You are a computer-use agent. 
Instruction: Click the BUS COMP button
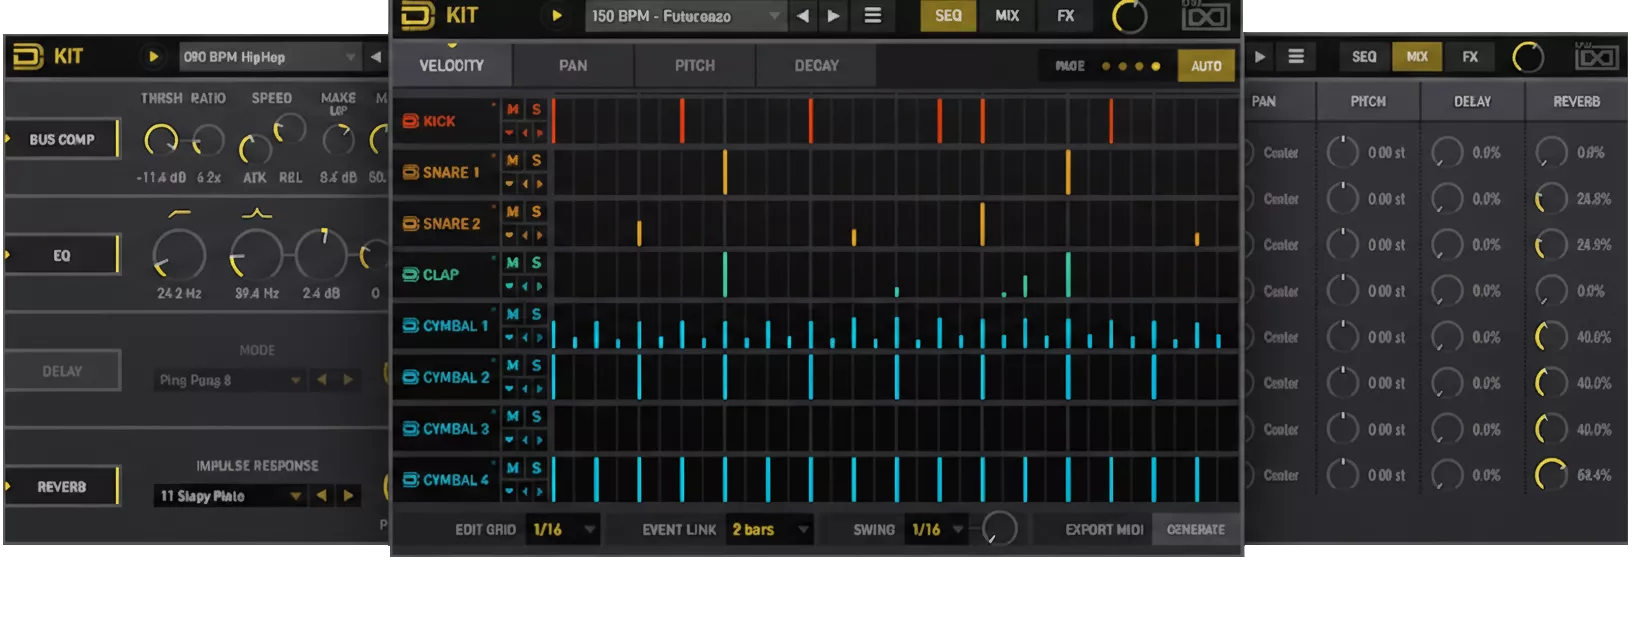tap(62, 140)
